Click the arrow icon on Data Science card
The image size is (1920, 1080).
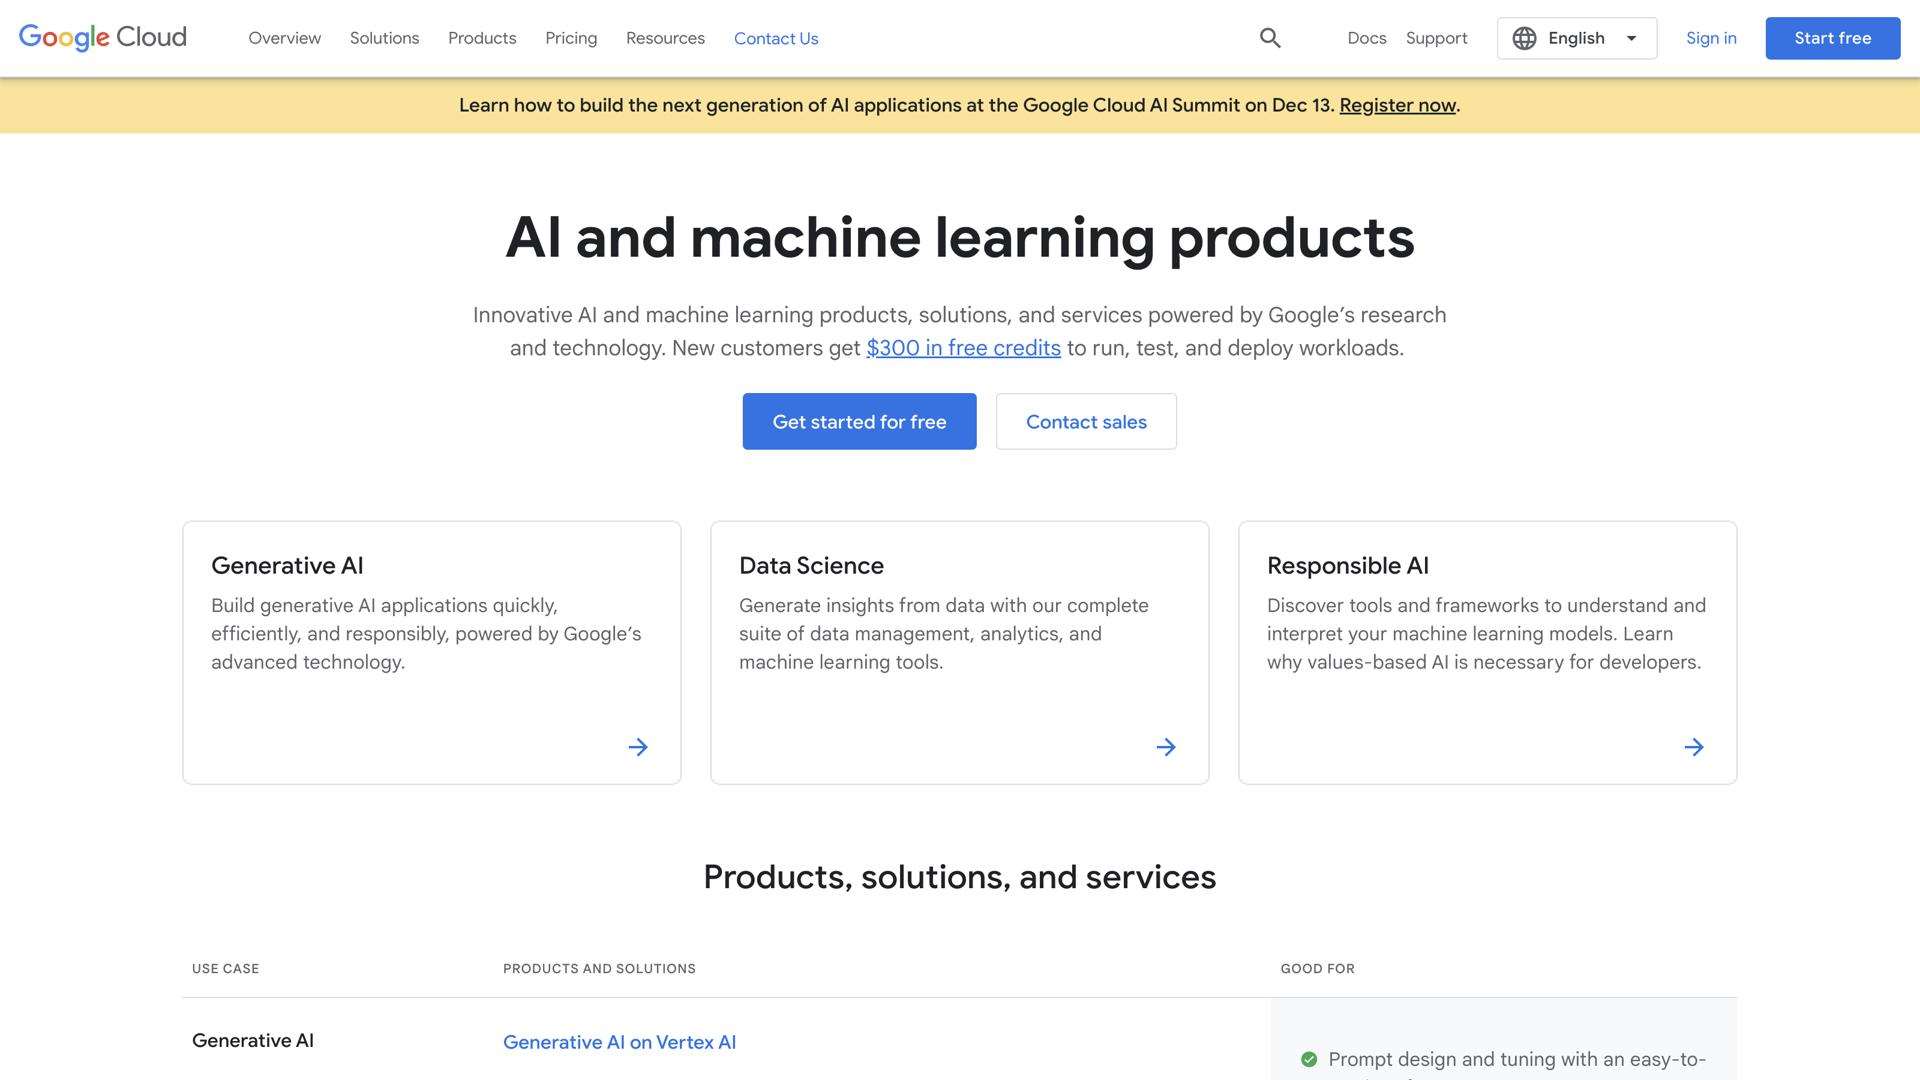point(1165,746)
